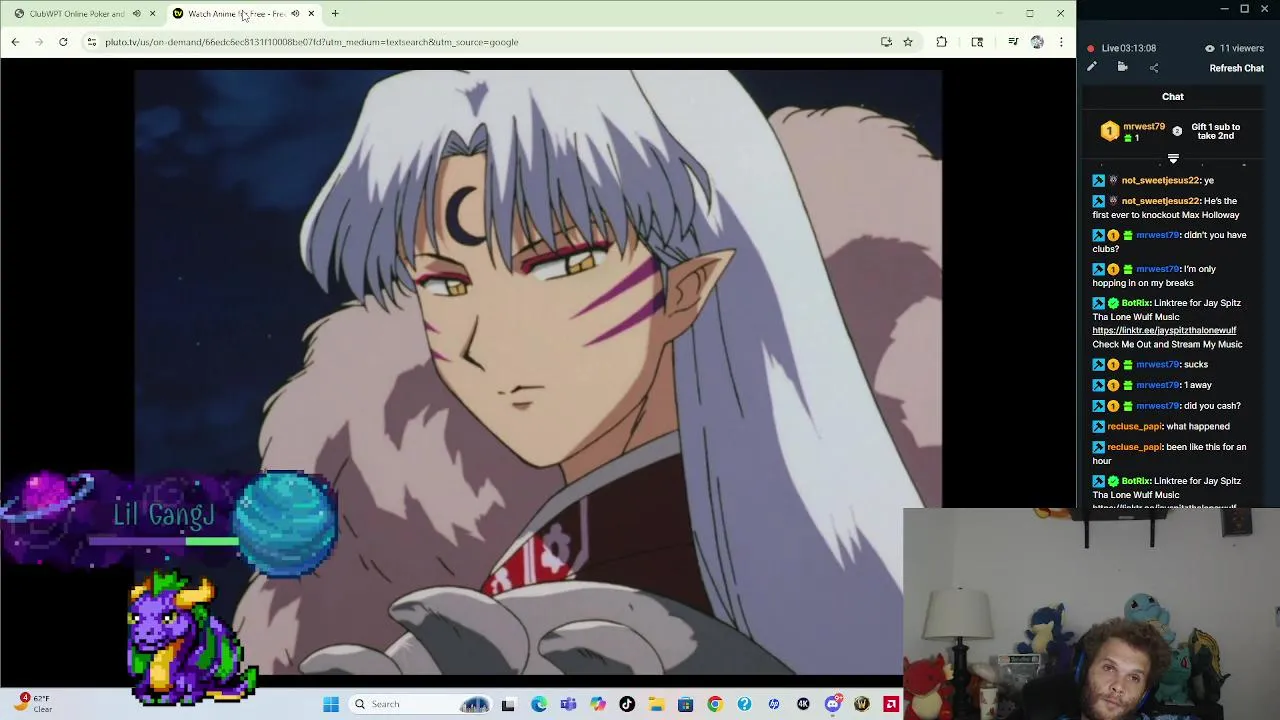Go forward in the browser

point(39,42)
